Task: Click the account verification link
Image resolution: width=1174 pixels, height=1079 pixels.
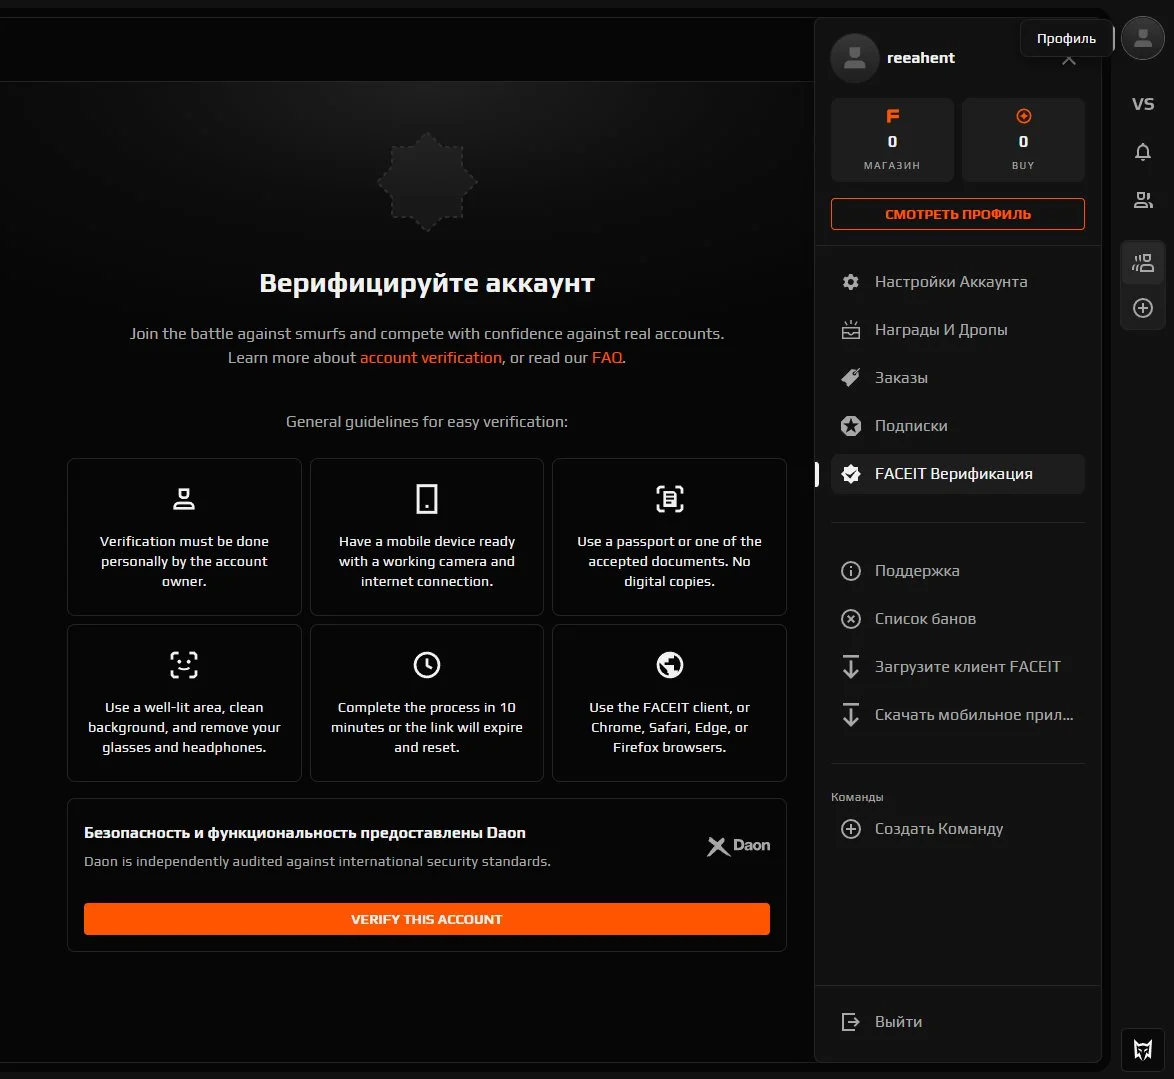Action: 431,358
